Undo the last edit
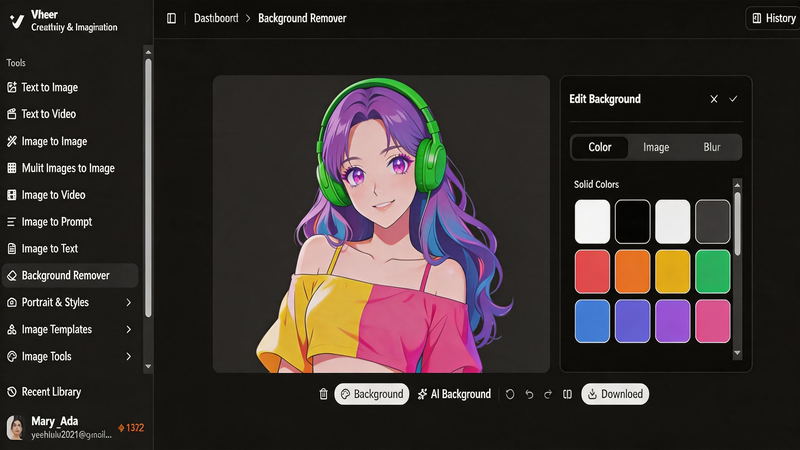 coord(529,394)
